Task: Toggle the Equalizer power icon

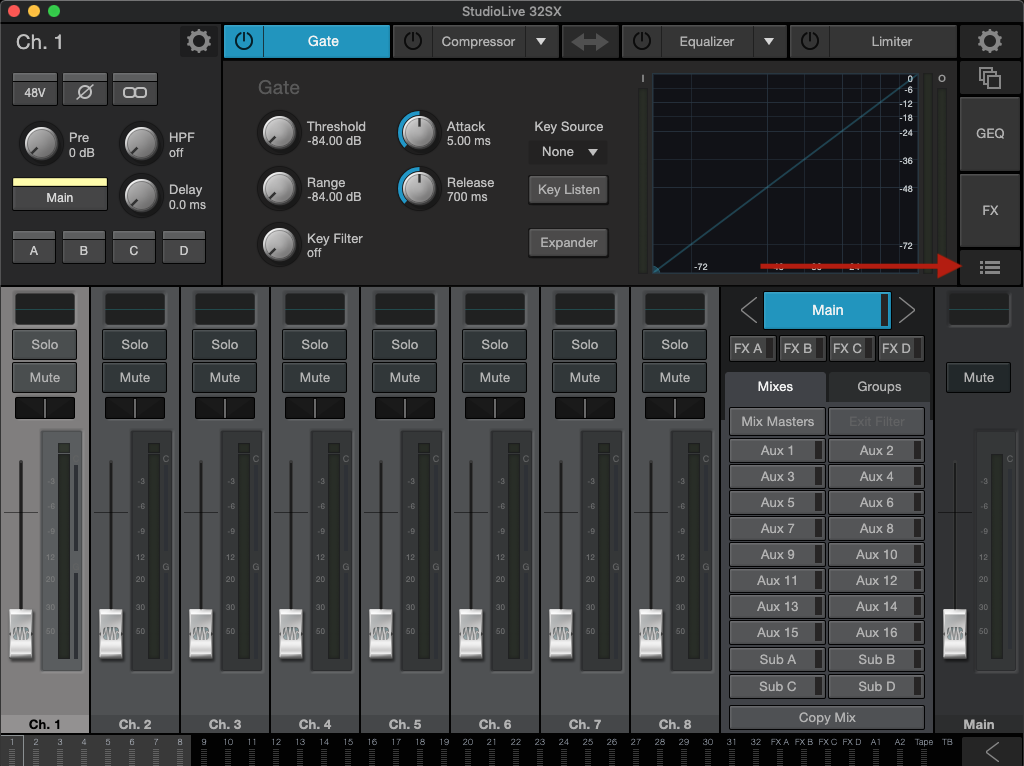Action: tap(642, 41)
